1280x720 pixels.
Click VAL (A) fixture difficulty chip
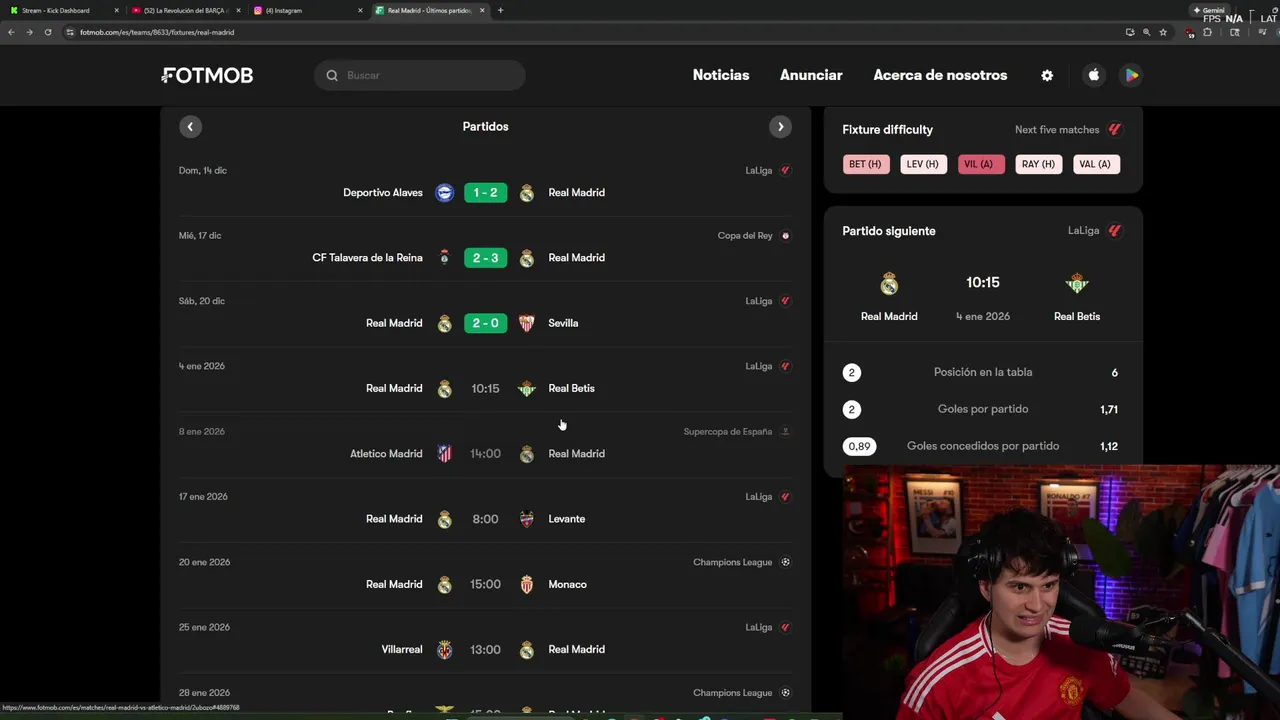click(1095, 164)
